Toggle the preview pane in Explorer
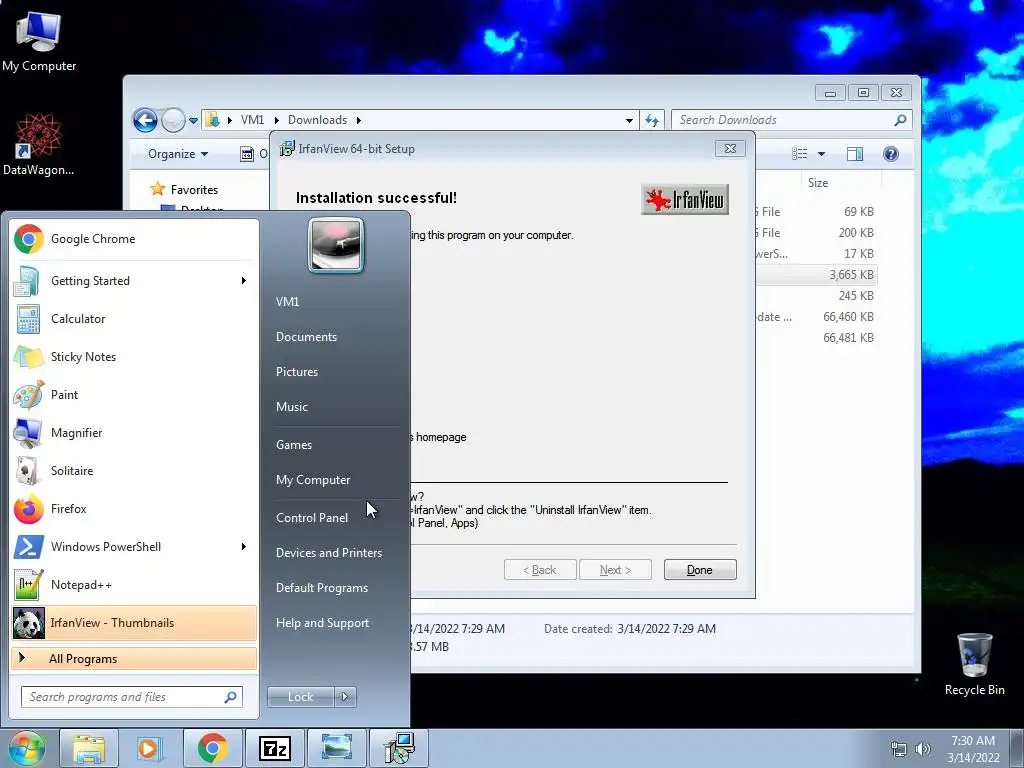The height and width of the screenshot is (768, 1024). point(854,154)
